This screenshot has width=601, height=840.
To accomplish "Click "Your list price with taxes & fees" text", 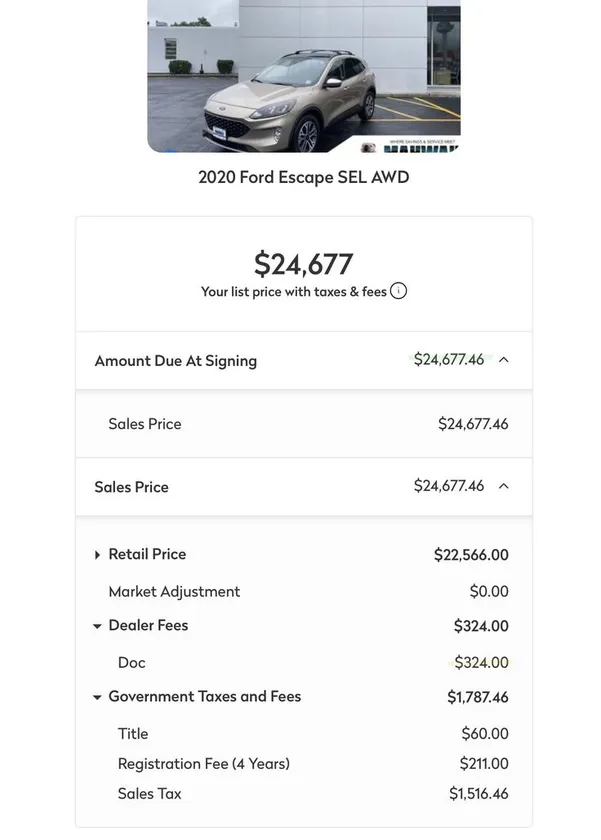I will pos(293,292).
